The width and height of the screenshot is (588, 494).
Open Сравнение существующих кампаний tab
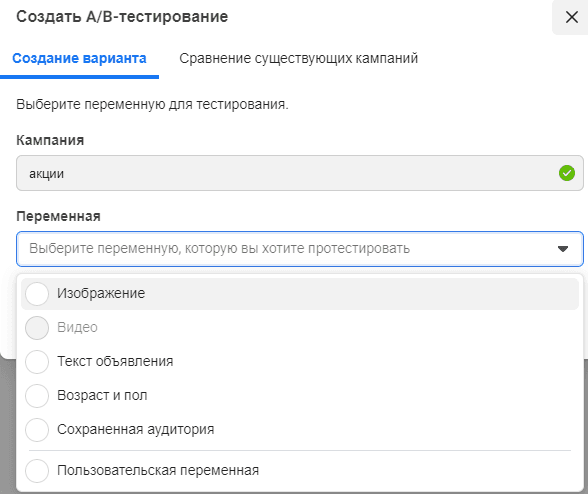click(x=298, y=59)
